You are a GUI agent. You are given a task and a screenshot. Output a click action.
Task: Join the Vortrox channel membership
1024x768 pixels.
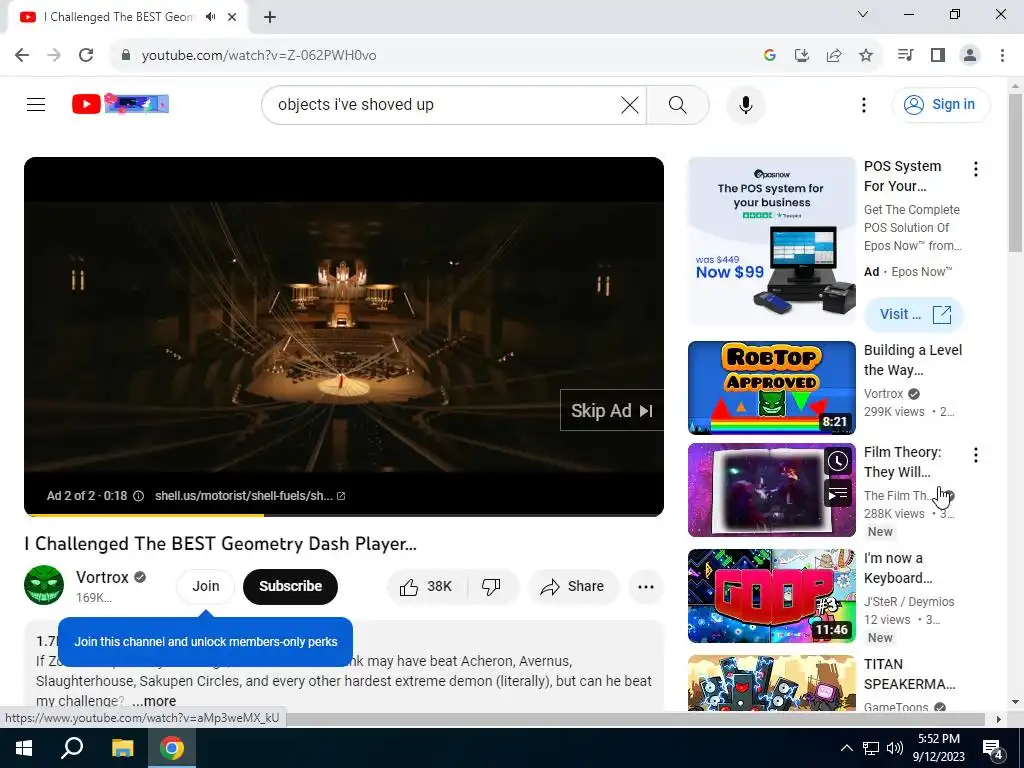click(206, 586)
